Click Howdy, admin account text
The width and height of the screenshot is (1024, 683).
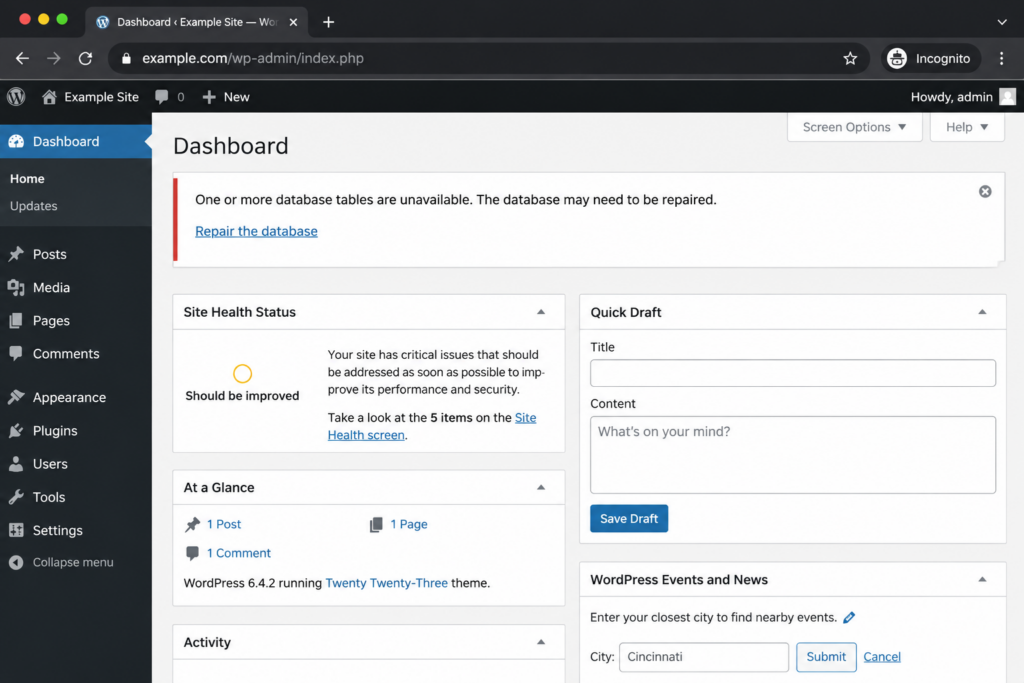(x=952, y=97)
